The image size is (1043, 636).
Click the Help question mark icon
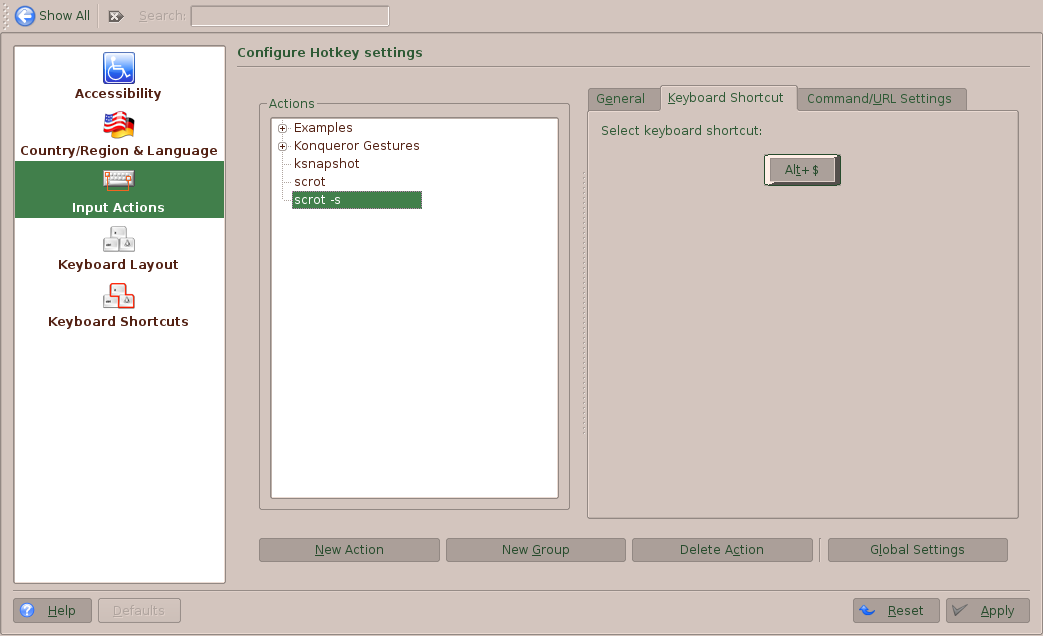(x=28, y=610)
